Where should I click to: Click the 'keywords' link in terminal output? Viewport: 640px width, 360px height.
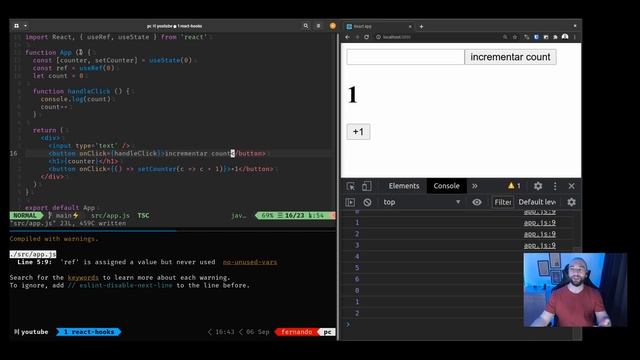[83, 278]
